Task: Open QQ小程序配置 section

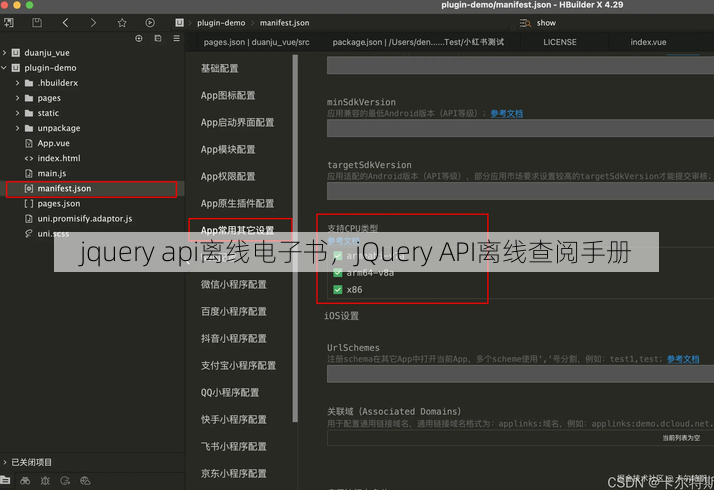Action: click(230, 393)
